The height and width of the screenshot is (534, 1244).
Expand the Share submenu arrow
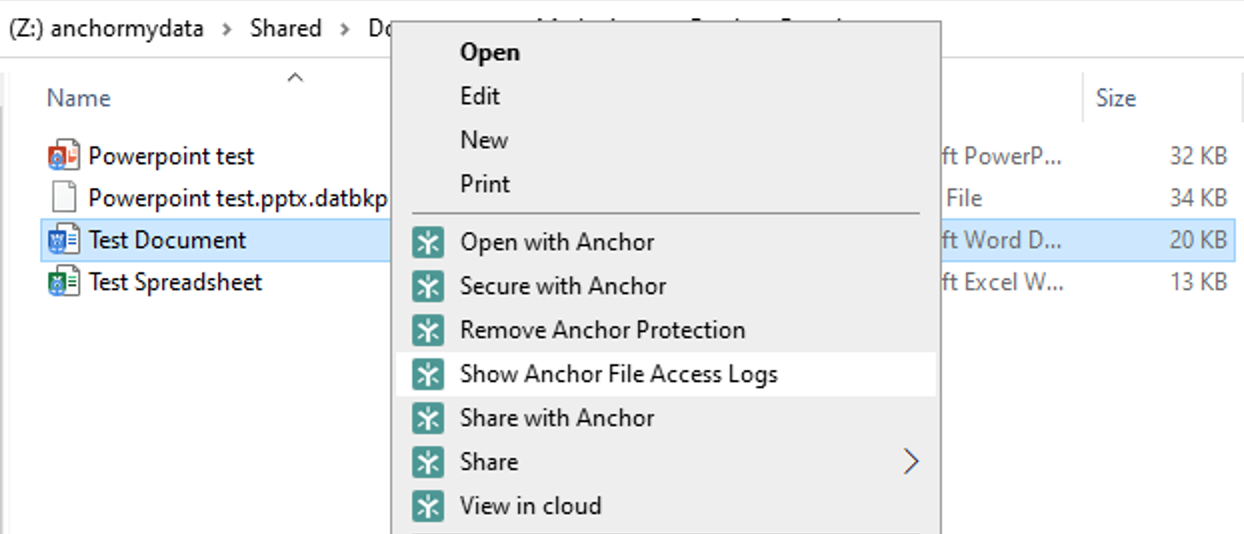point(910,462)
